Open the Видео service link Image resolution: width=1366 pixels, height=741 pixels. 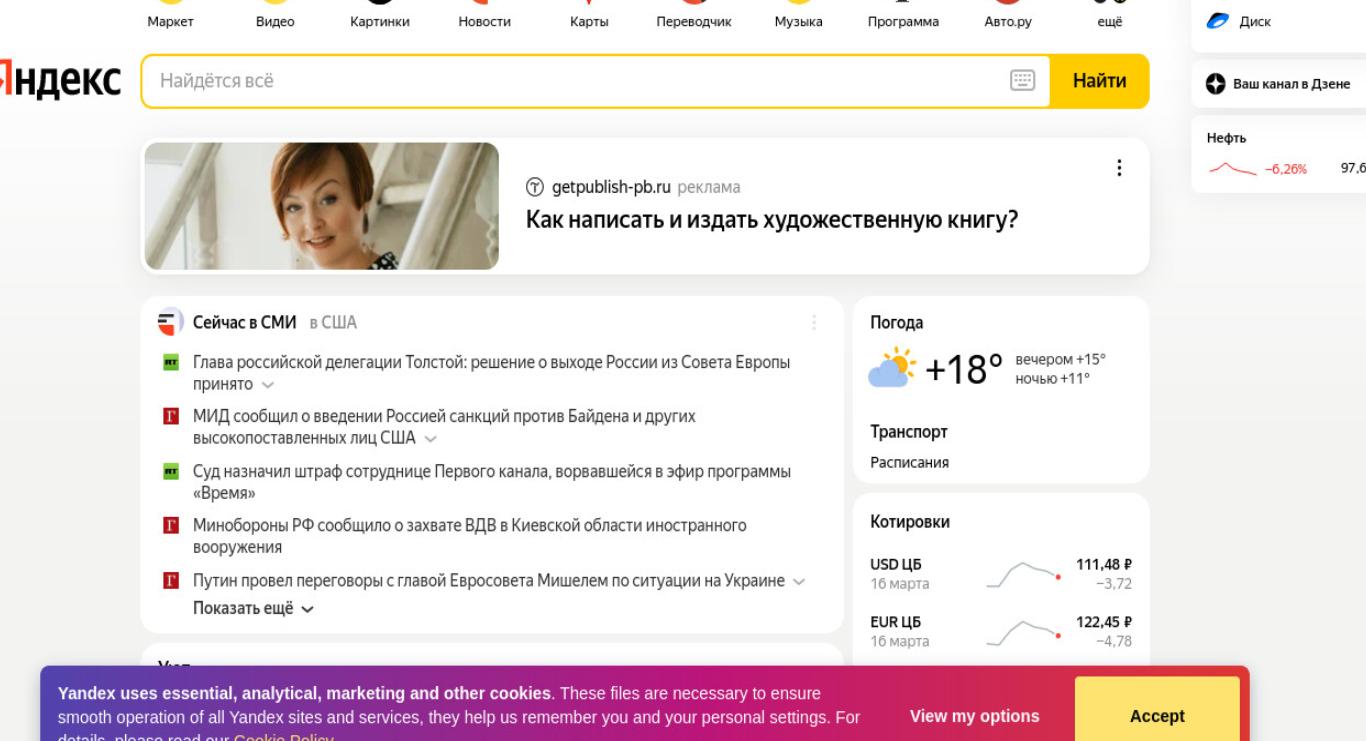[x=275, y=22]
